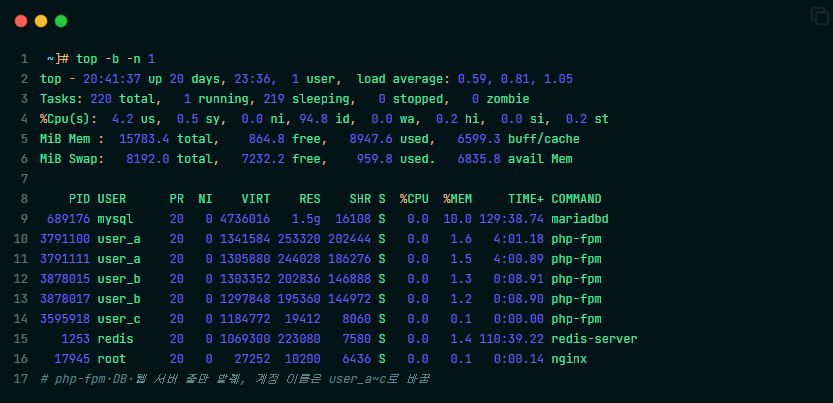Click the SHR column header
The image size is (833, 403).
[360, 199]
